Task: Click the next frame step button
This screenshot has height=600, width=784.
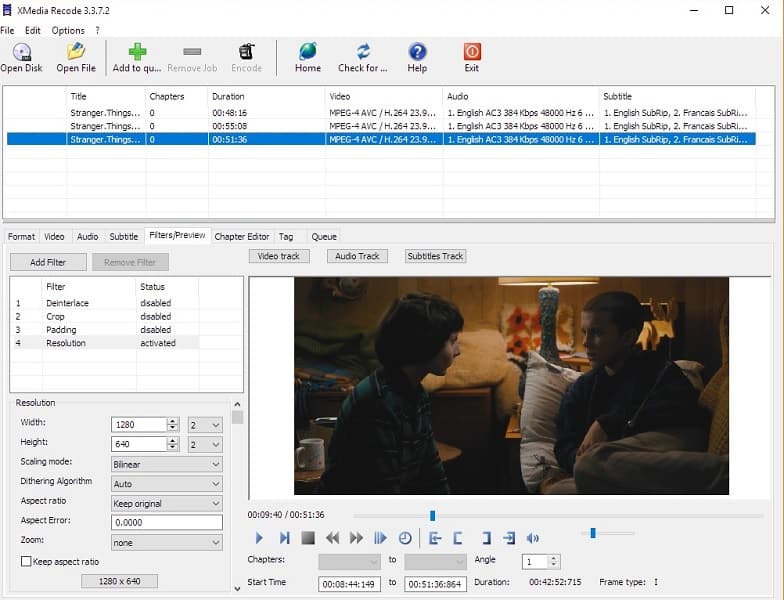Action: (x=284, y=538)
